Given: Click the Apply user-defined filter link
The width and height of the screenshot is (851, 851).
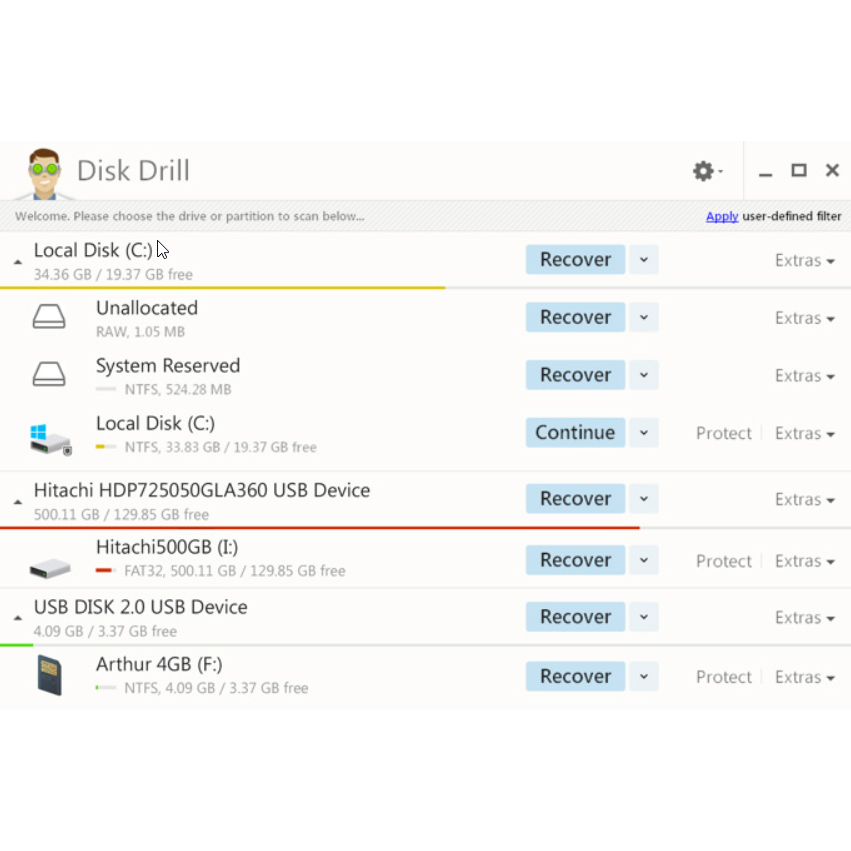Looking at the screenshot, I should pyautogui.click(x=722, y=216).
